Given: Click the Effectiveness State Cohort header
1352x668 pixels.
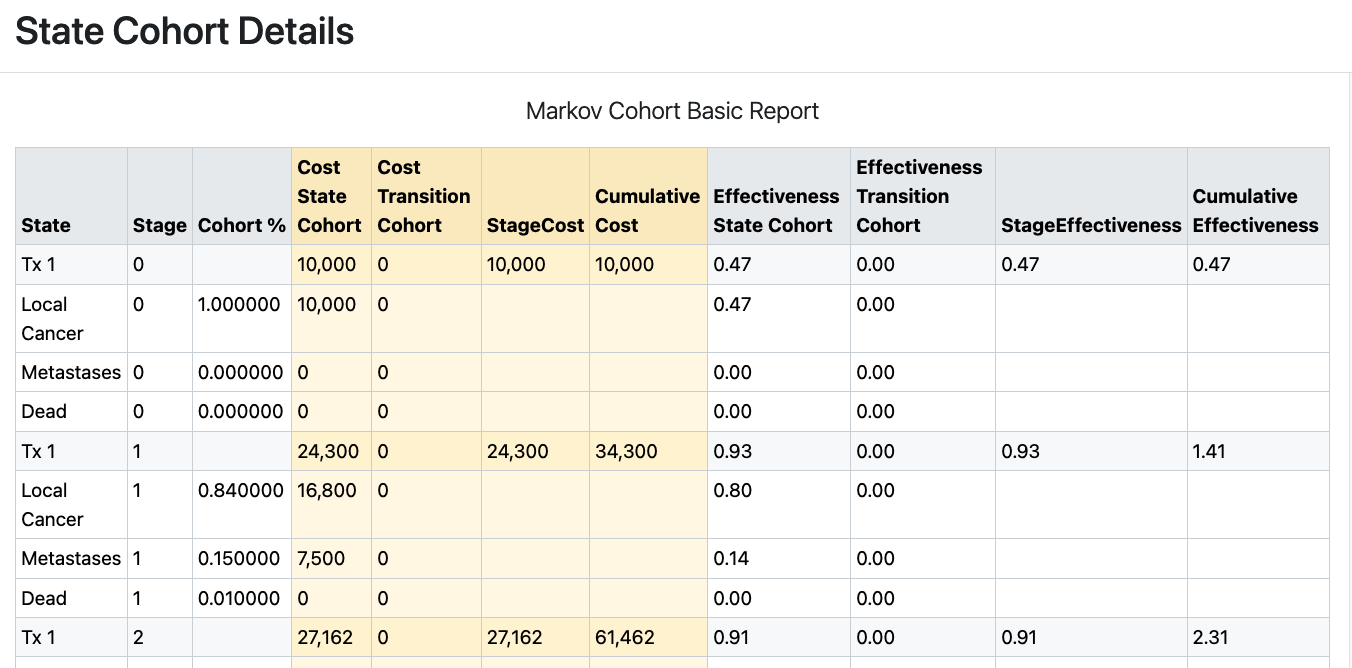Looking at the screenshot, I should pyautogui.click(x=776, y=210).
